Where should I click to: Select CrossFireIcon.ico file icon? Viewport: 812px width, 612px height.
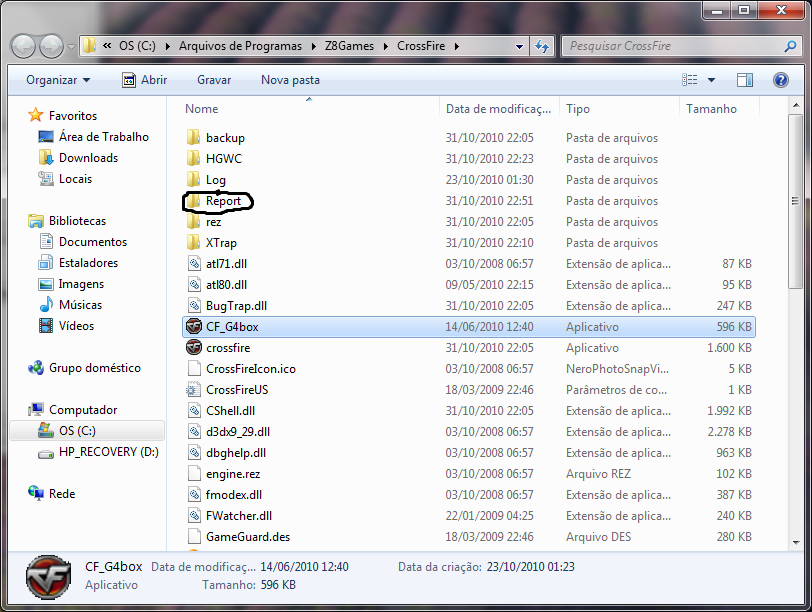194,369
